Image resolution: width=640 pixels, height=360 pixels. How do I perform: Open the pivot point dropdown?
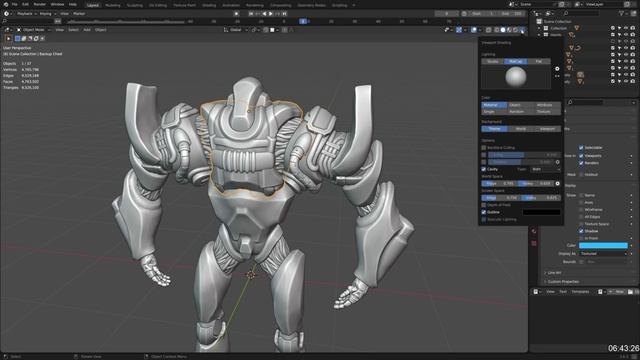[x=255, y=30]
